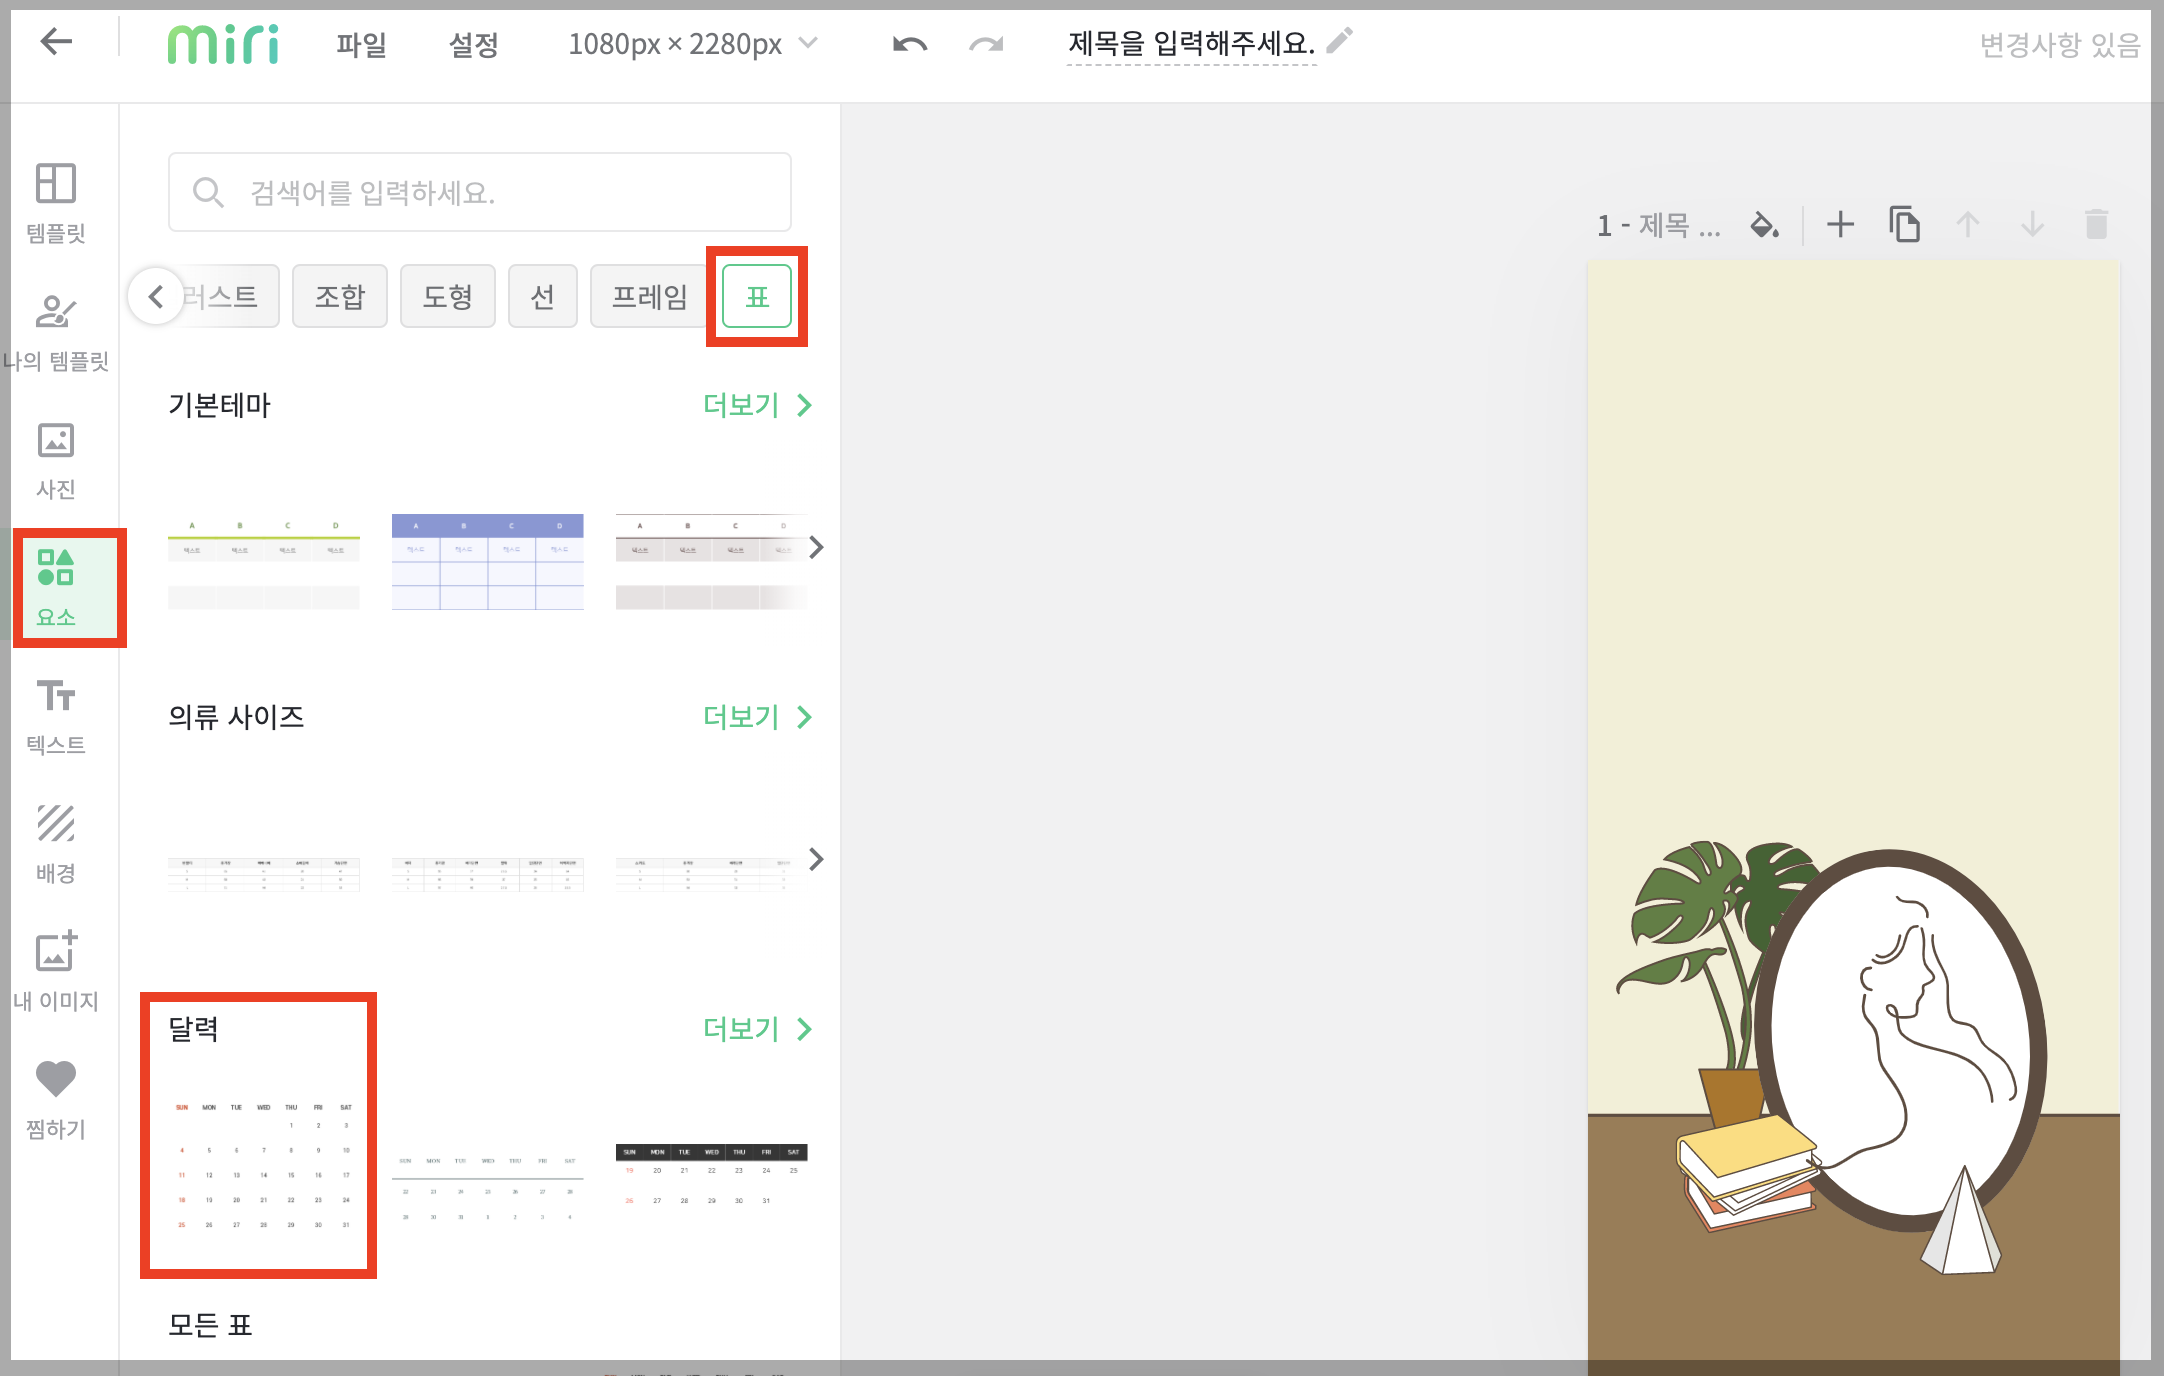Viewport: 2164px width, 1376px height.
Task: Duplicate the page with the copy icon
Action: (1904, 225)
